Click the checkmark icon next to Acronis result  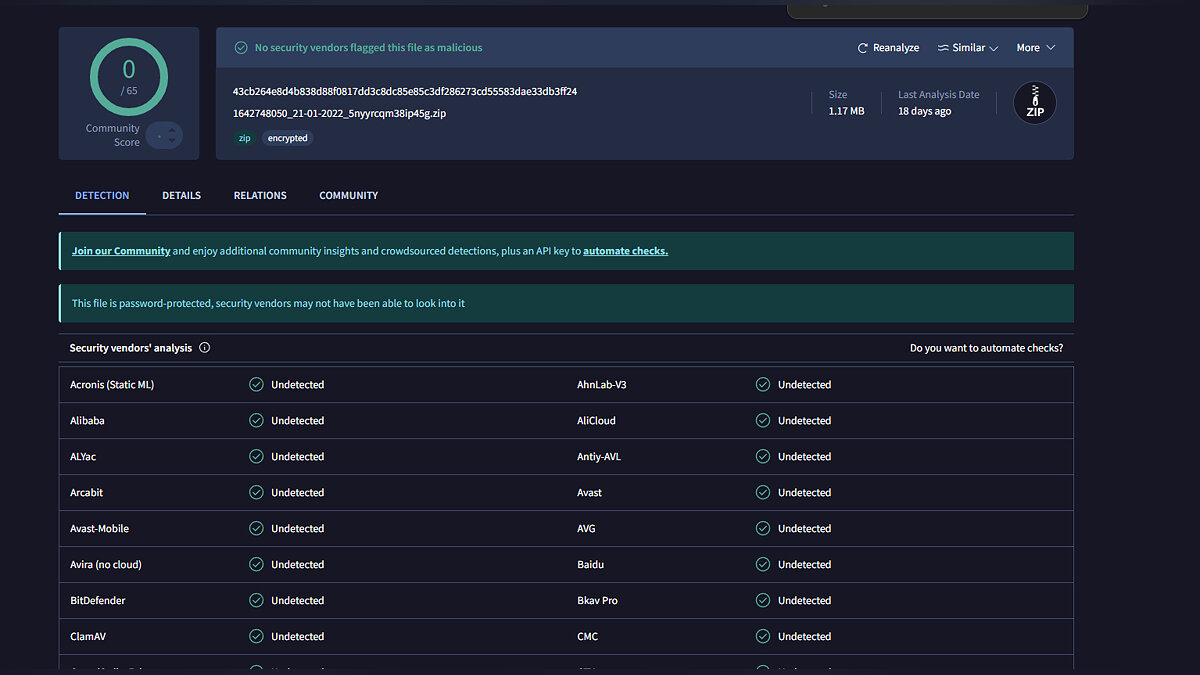click(256, 385)
